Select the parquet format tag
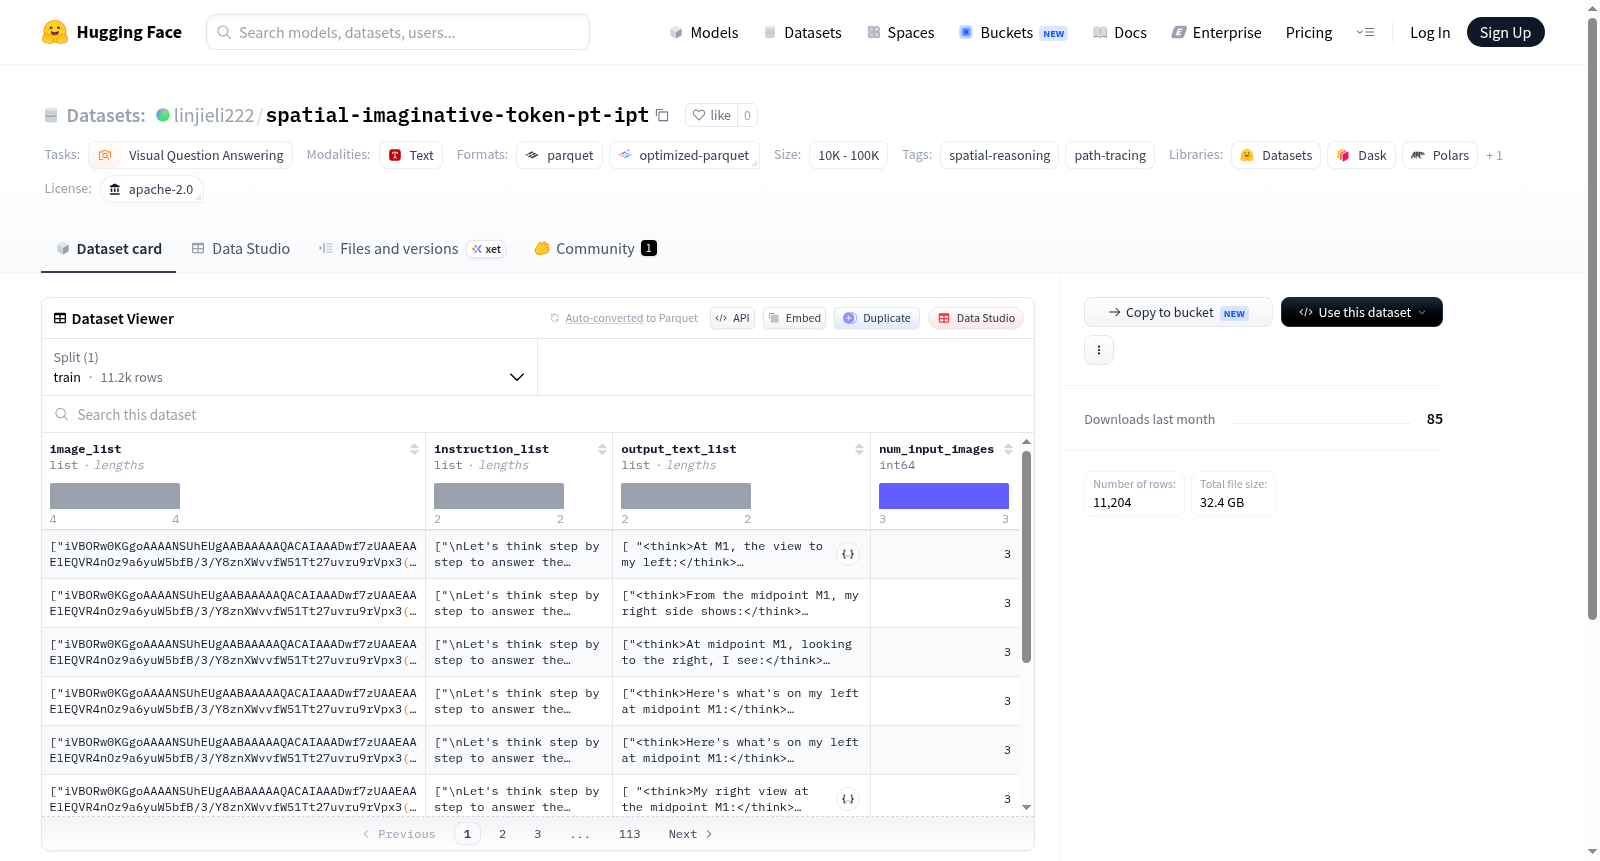 pos(560,155)
